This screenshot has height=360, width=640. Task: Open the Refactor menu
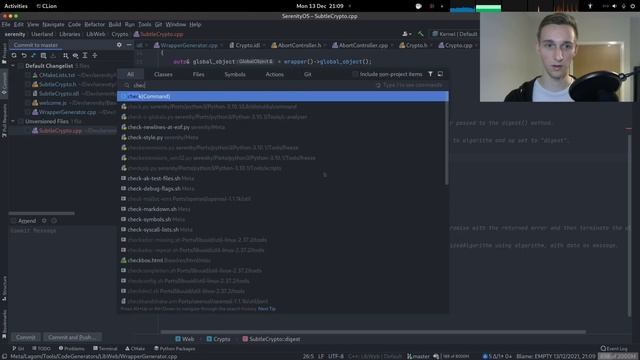point(95,24)
